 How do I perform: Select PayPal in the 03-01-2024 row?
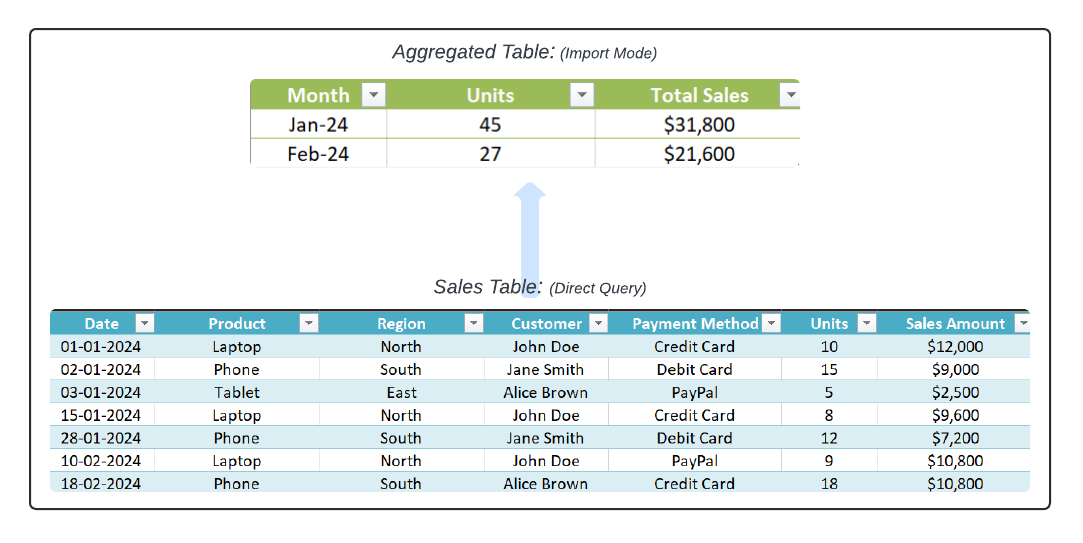click(695, 392)
